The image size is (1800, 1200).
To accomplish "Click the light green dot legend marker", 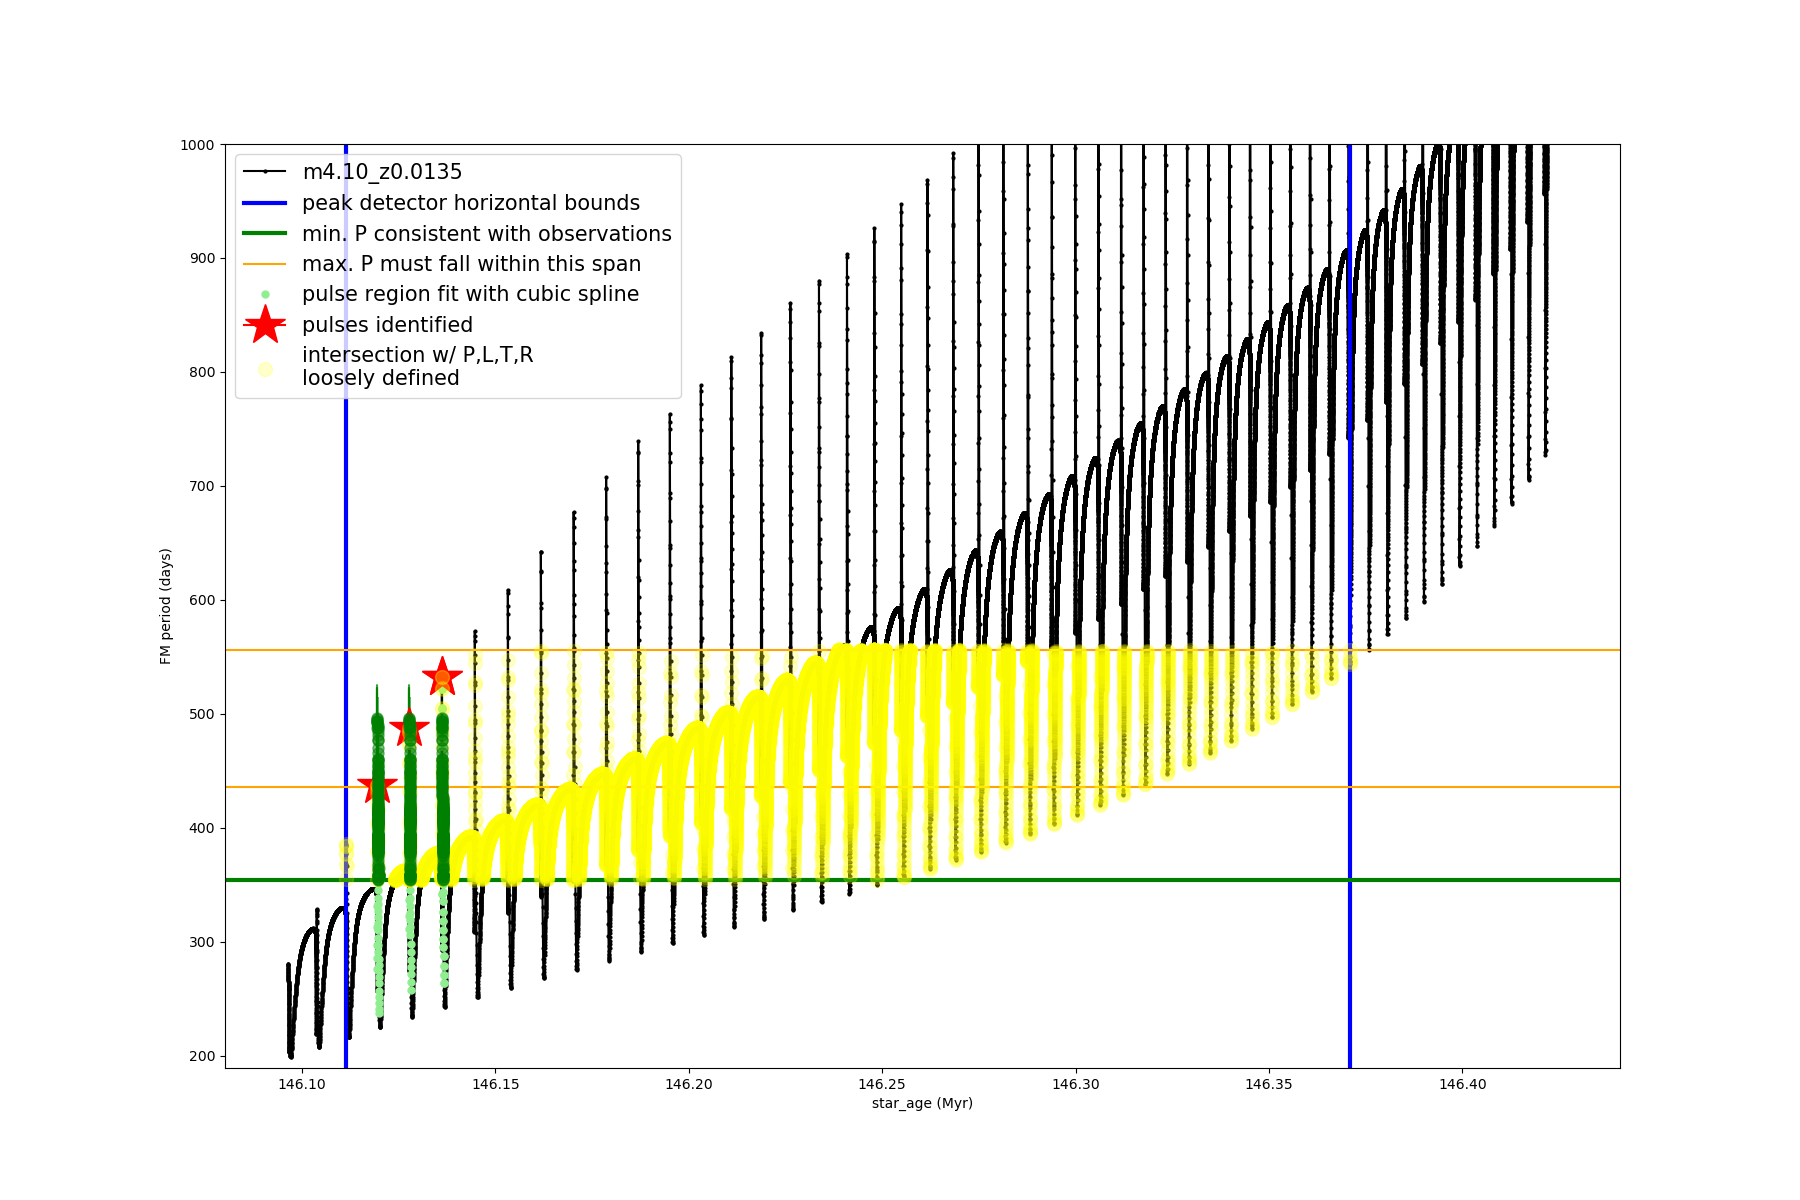I will (x=265, y=294).
